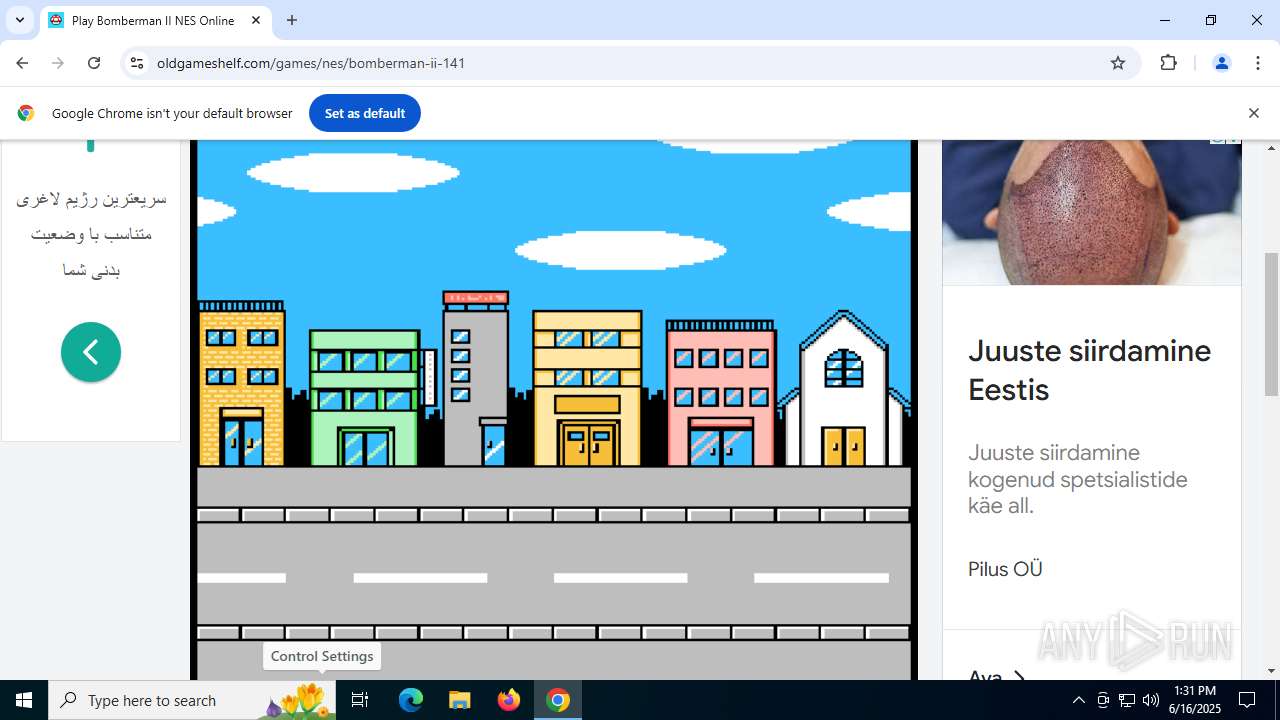Click the Chrome taskbar icon
The width and height of the screenshot is (1280, 720).
558,700
